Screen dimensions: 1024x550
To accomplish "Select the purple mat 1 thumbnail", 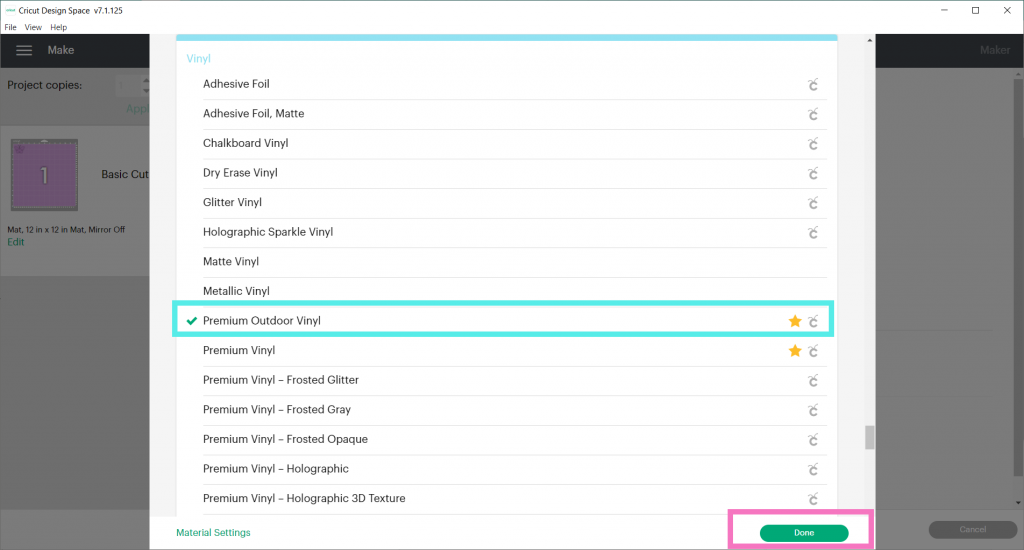I will 44,174.
